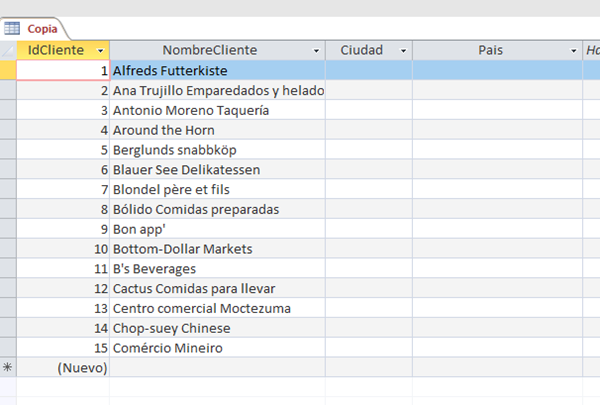This screenshot has width=600, height=405.
Task: Expand the Ciudad column filter arrow
Action: [x=403, y=50]
